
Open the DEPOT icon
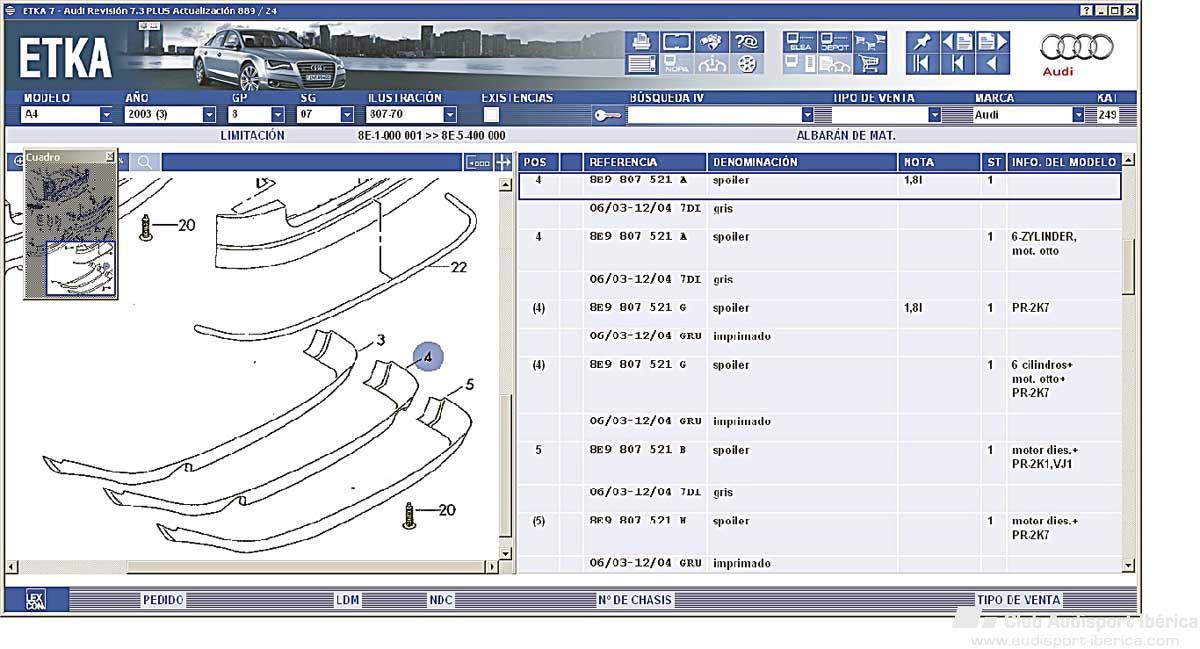click(x=834, y=42)
